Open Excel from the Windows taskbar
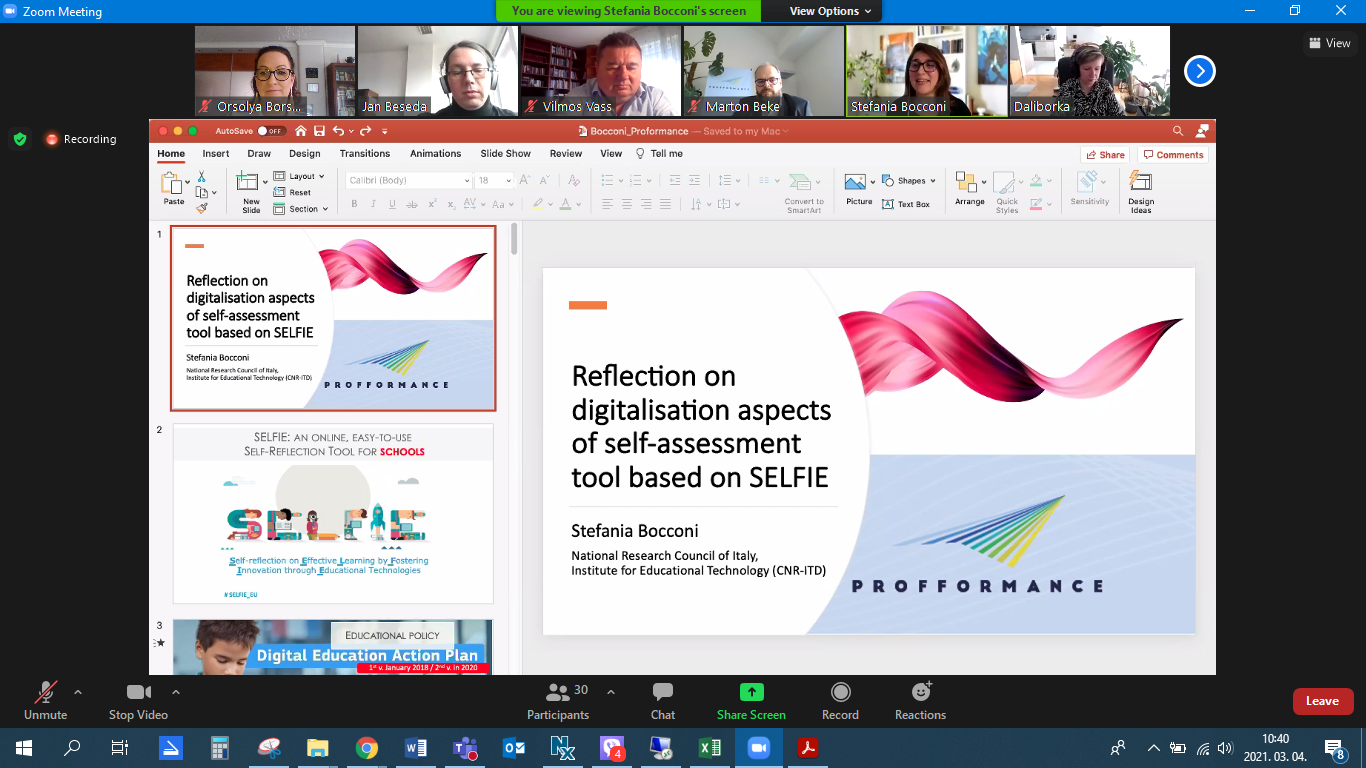Screen dimensions: 1366x768 pos(710,748)
